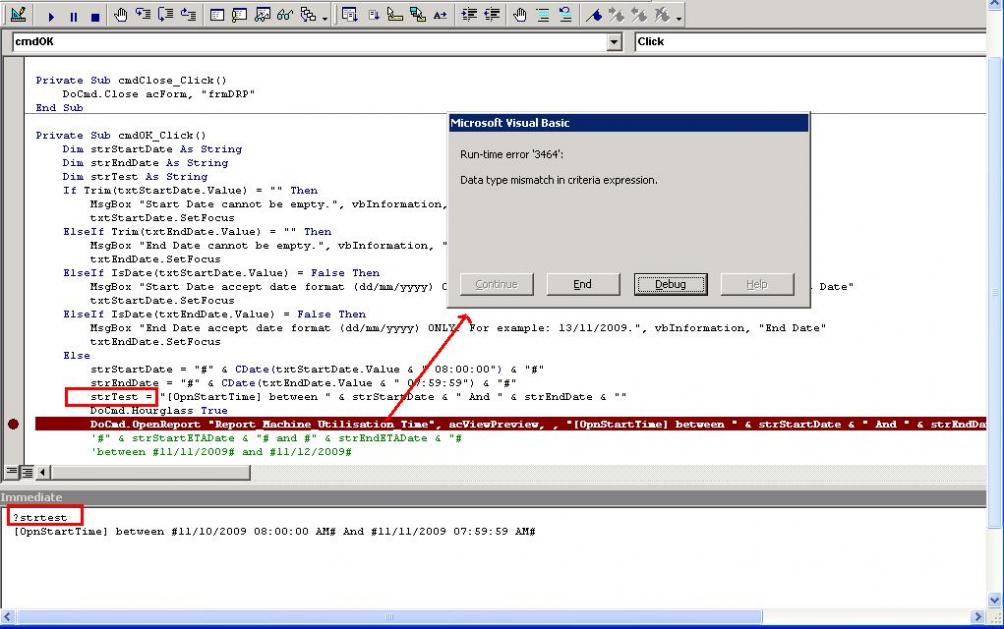Open the cmdOK object dropdown arrow
1004x629 pixels.
pos(614,42)
